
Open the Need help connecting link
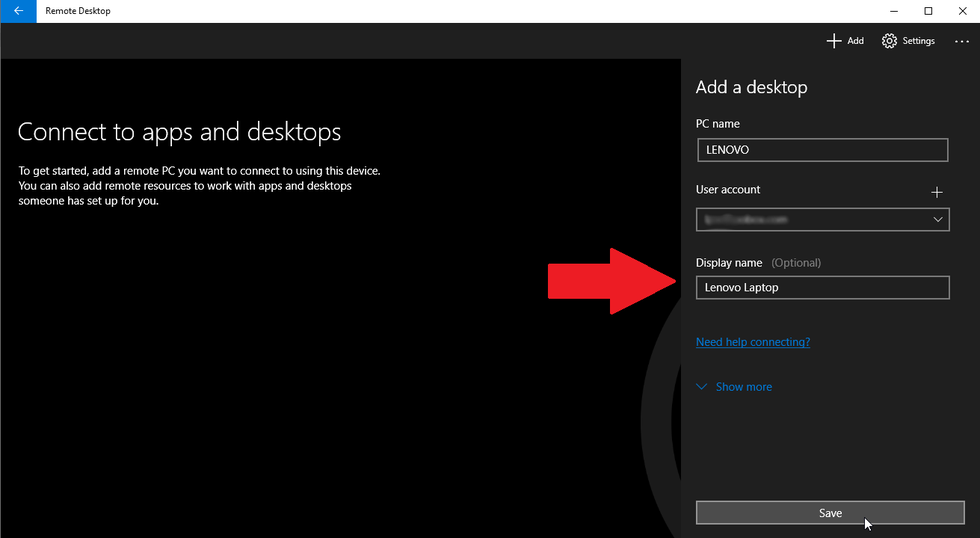click(752, 342)
